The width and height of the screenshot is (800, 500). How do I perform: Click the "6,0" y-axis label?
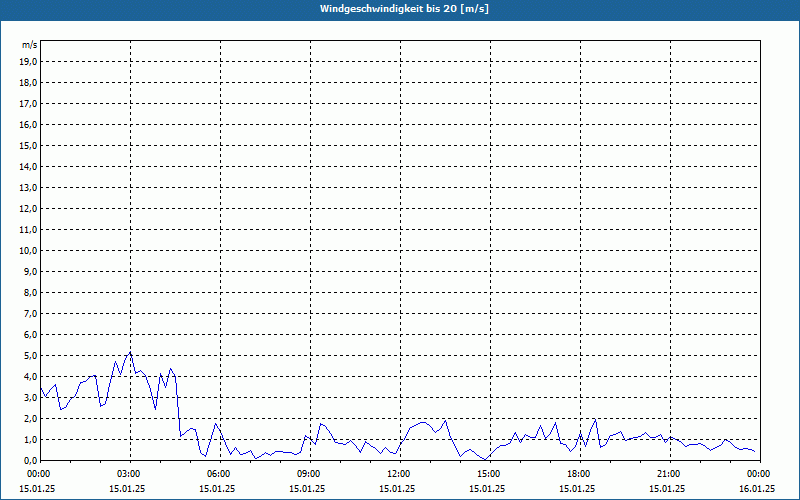[x=30, y=335]
